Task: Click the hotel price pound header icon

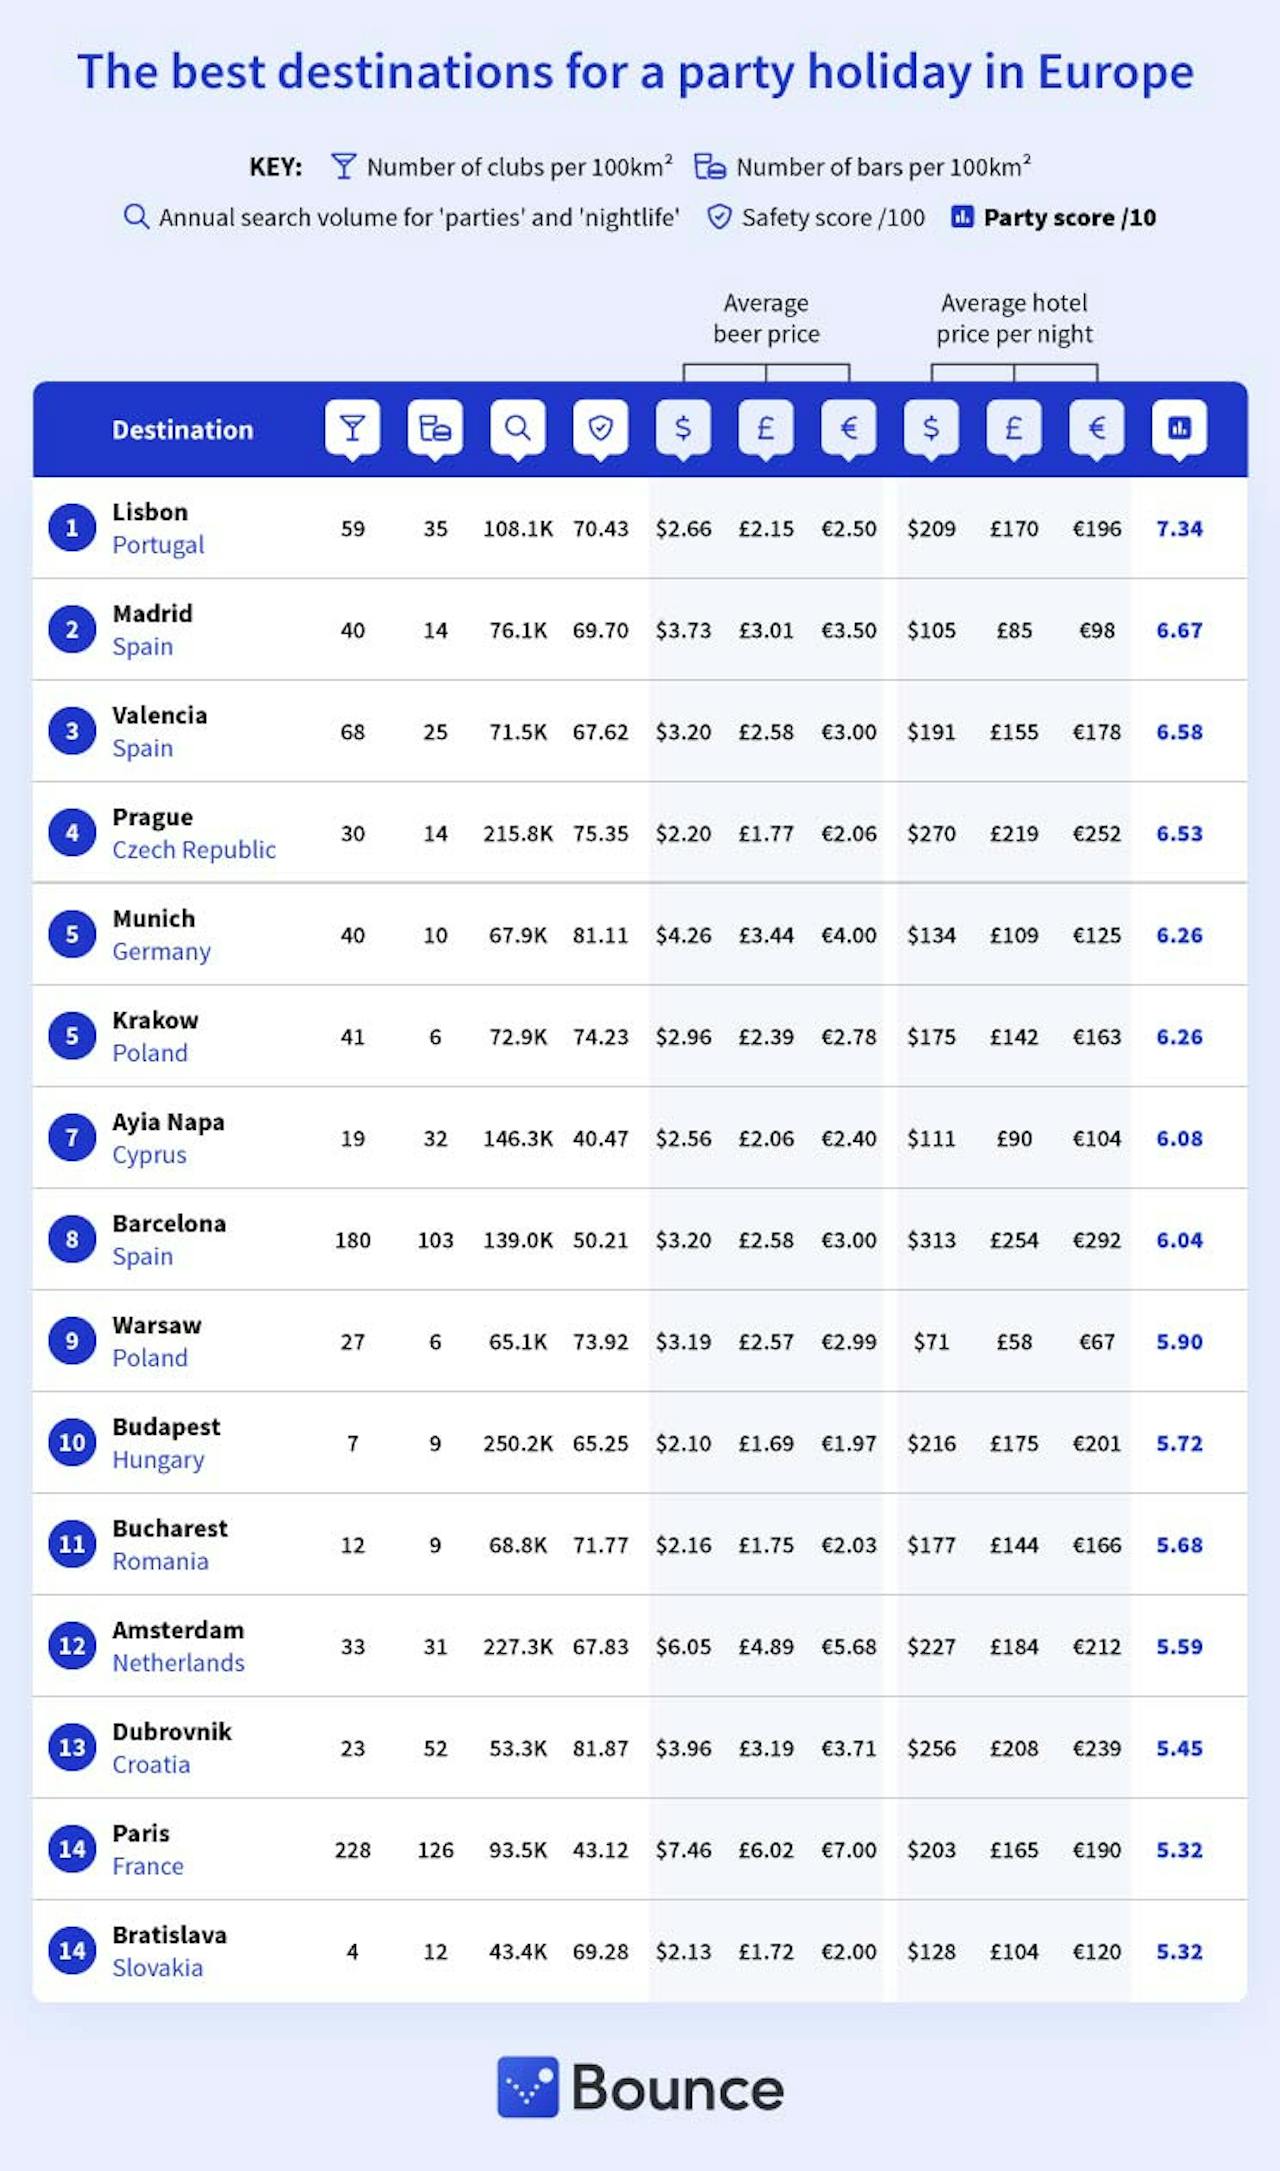Action: point(1014,428)
